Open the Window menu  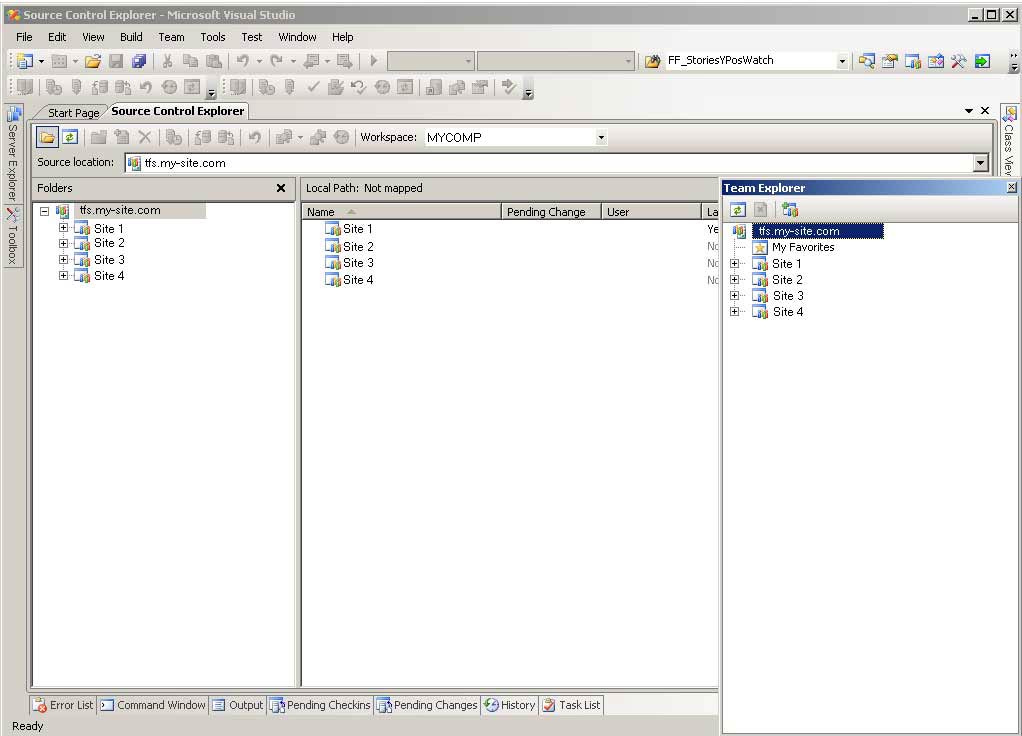(x=297, y=37)
